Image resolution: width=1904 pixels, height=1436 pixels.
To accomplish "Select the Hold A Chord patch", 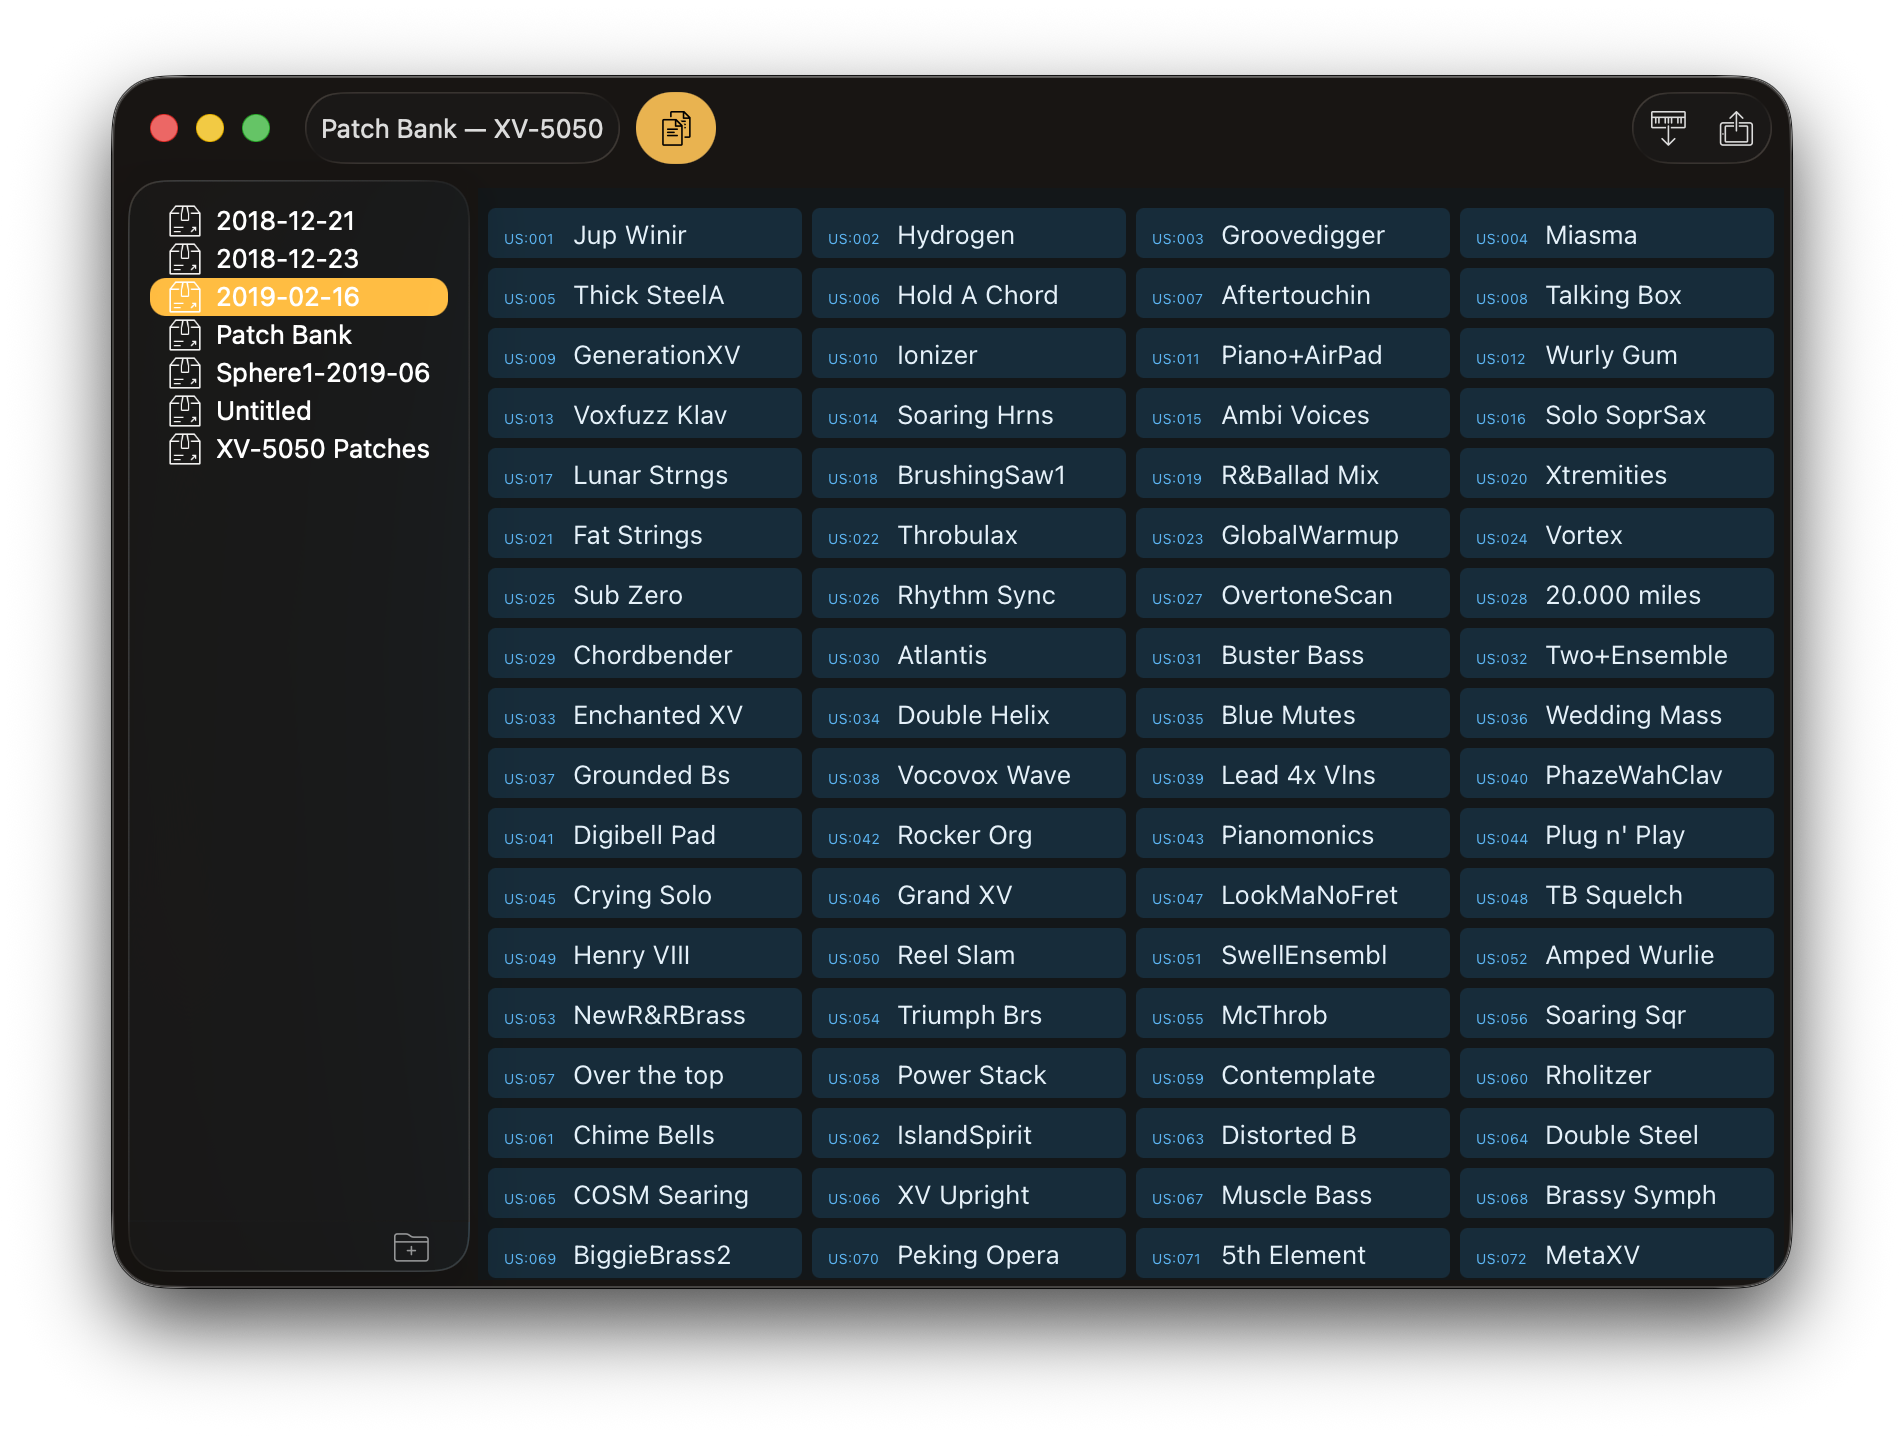I will coord(969,294).
